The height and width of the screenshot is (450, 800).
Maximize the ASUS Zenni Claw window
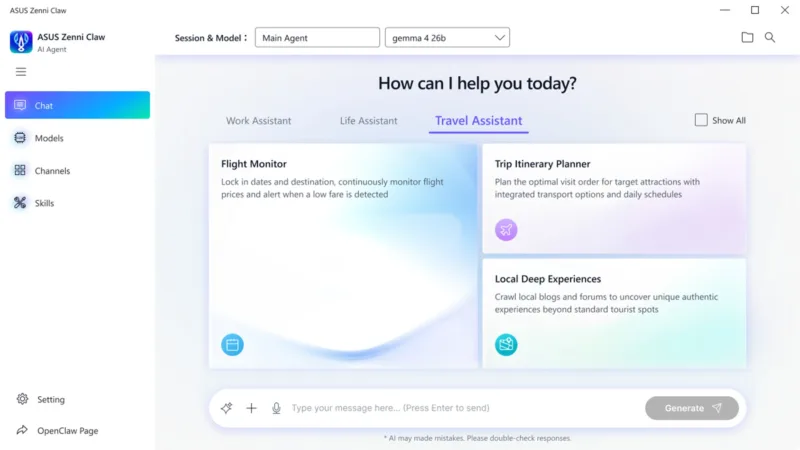[755, 10]
